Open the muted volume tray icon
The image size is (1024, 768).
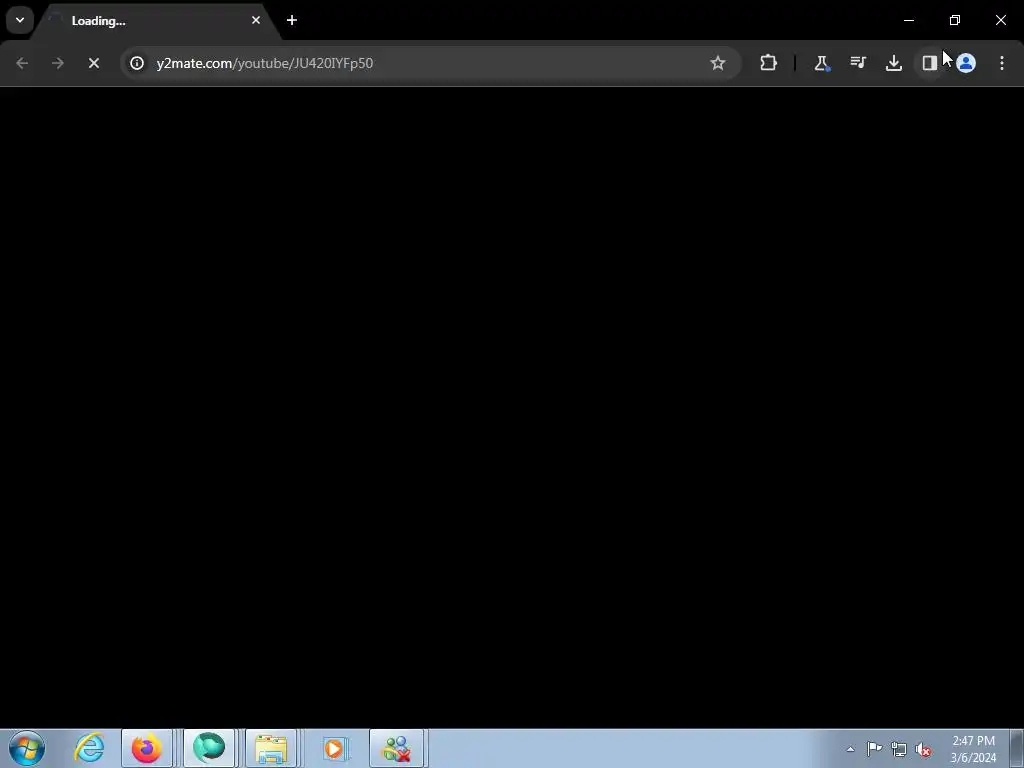tap(923, 750)
